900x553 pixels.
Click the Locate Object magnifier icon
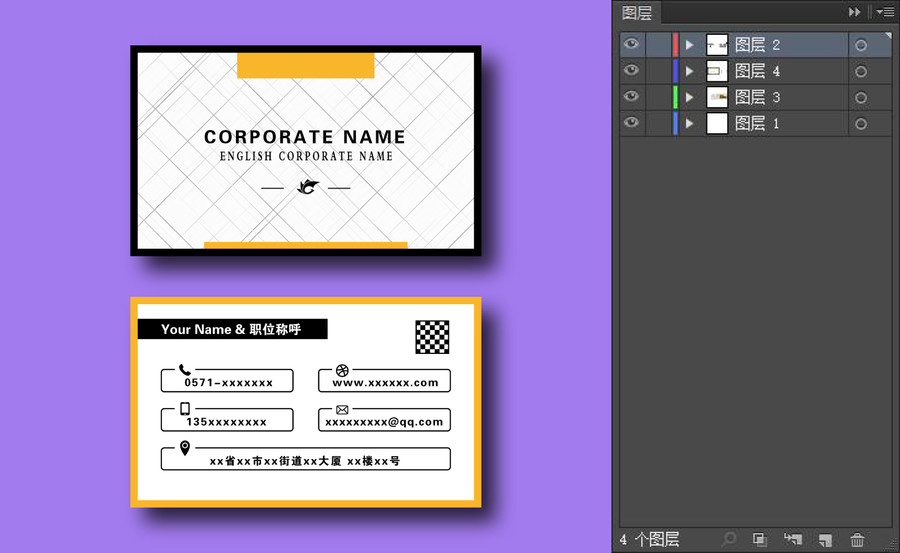coord(729,539)
